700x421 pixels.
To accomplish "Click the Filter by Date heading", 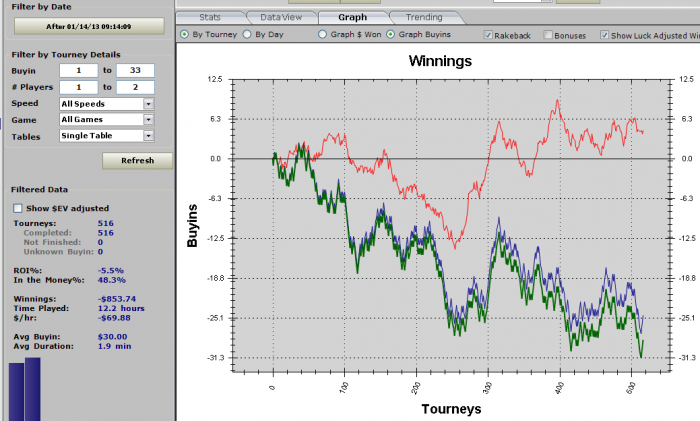I will [42, 7].
